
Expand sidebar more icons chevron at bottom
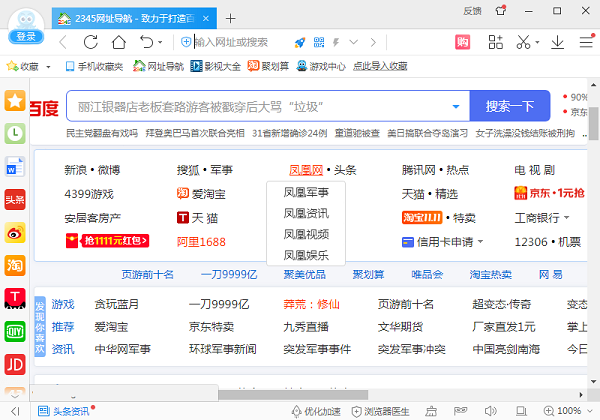point(15,394)
